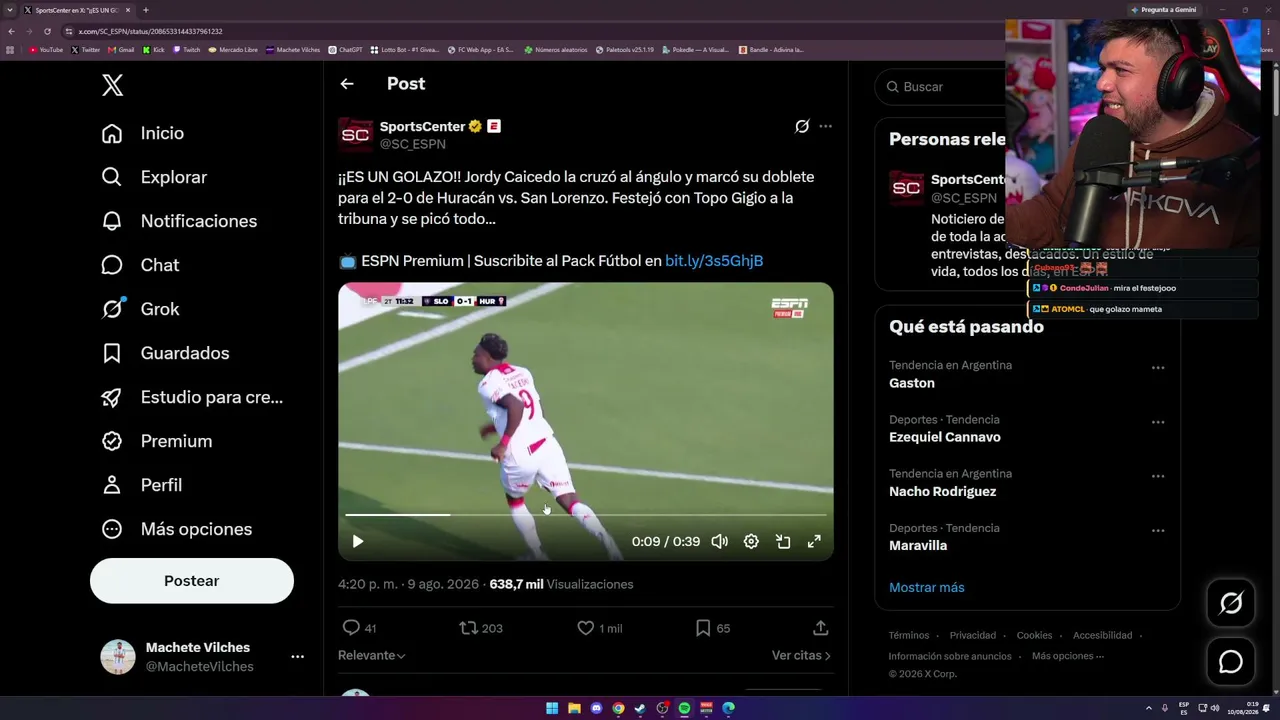This screenshot has height=720, width=1280.
Task: Open Discord from the taskbar
Action: pos(596,708)
